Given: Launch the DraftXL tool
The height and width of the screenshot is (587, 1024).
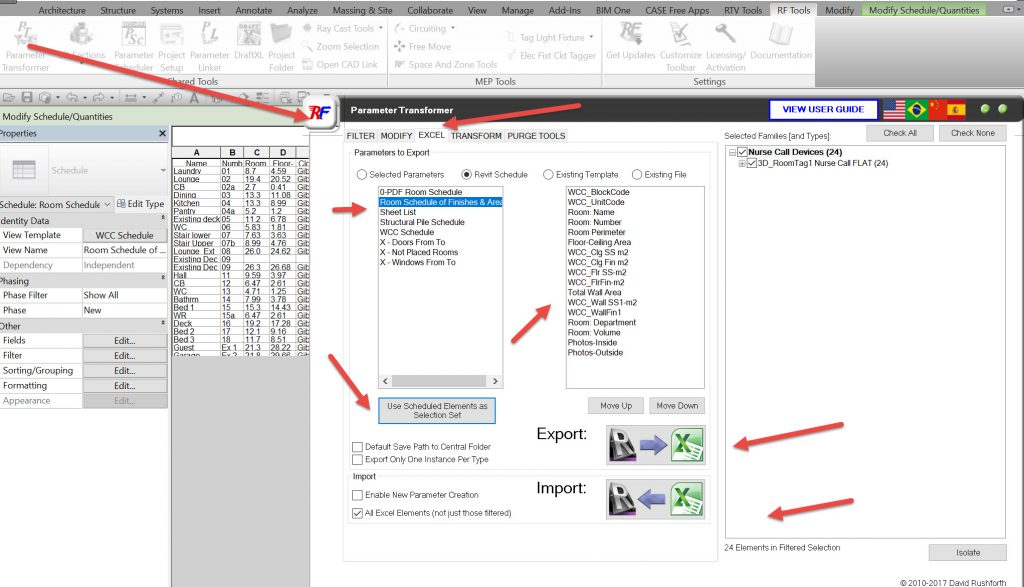Looking at the screenshot, I should coord(249,36).
